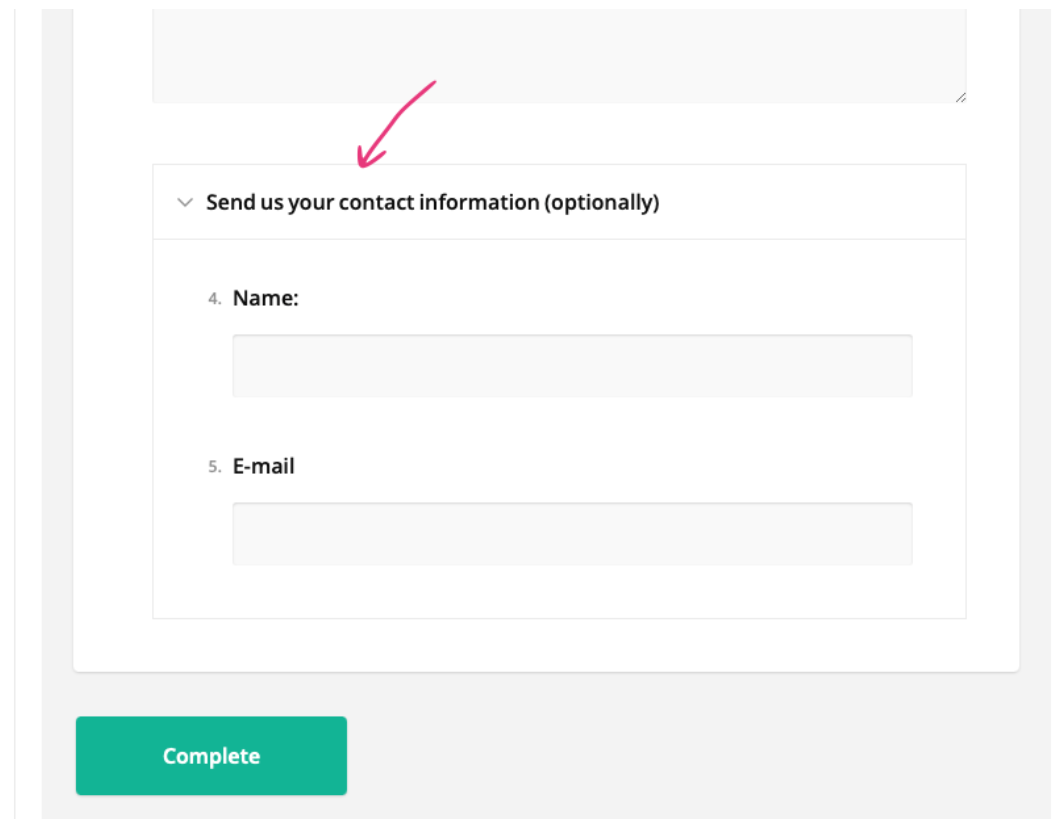Click the 'E-mail' question label
Screen dimensions: 1060x831
tap(263, 466)
